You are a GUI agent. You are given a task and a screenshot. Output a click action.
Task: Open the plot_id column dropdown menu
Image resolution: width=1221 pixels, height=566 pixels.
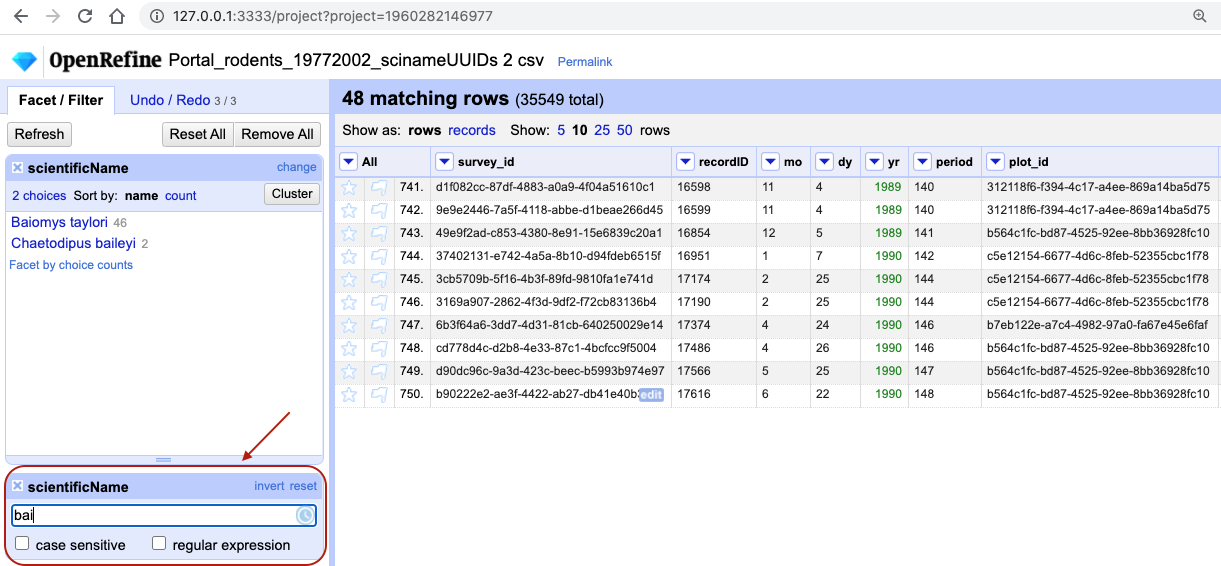click(x=996, y=162)
